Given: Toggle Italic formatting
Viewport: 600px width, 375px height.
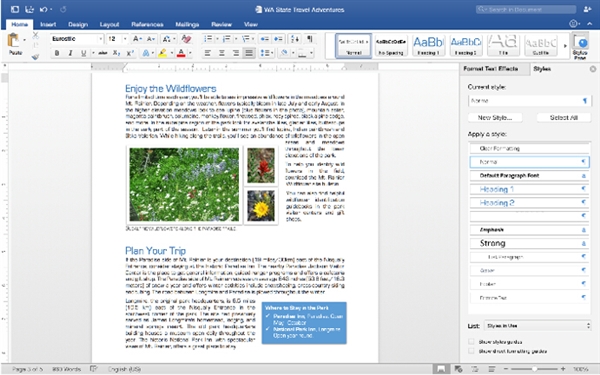Looking at the screenshot, I should 70,53.
